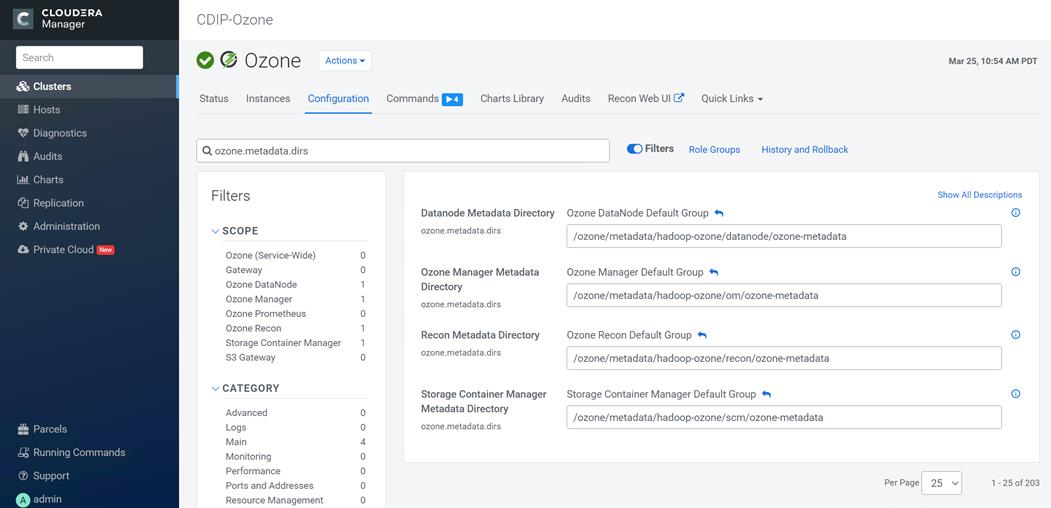The height and width of the screenshot is (508, 1051).
Task: Open the Actions dropdown
Action: click(x=344, y=61)
